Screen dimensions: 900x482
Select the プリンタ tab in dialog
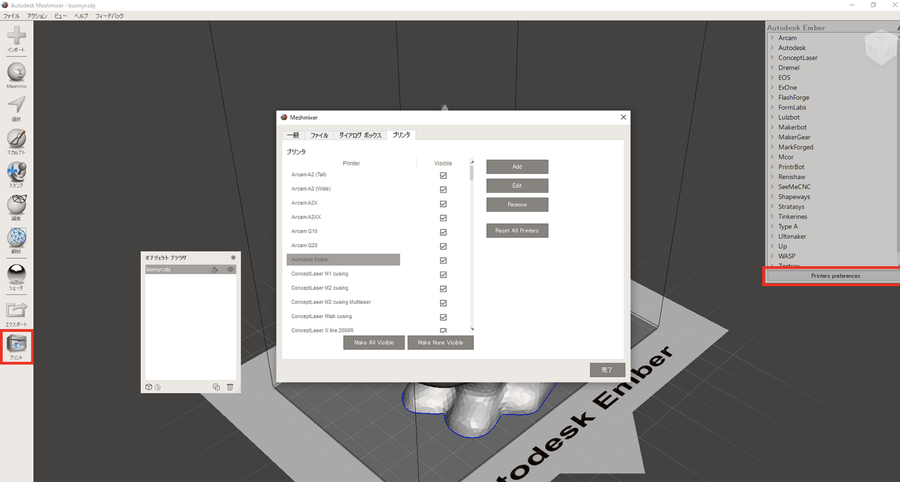tap(401, 135)
